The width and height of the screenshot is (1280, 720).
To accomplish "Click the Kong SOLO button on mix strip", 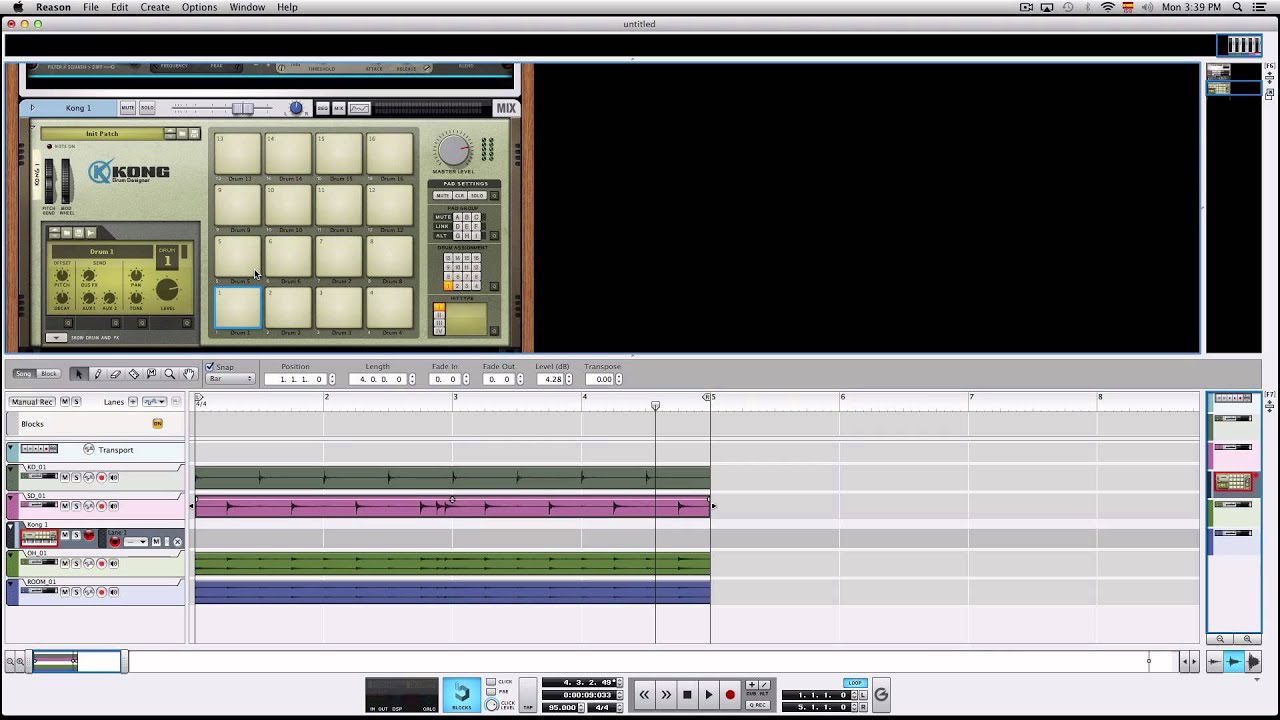I will pos(147,108).
